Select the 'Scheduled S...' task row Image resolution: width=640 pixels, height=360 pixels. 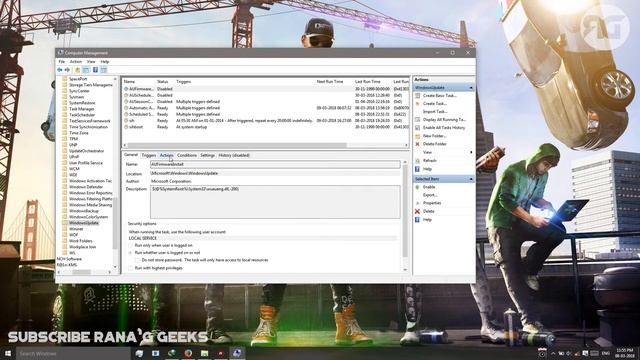pos(265,115)
